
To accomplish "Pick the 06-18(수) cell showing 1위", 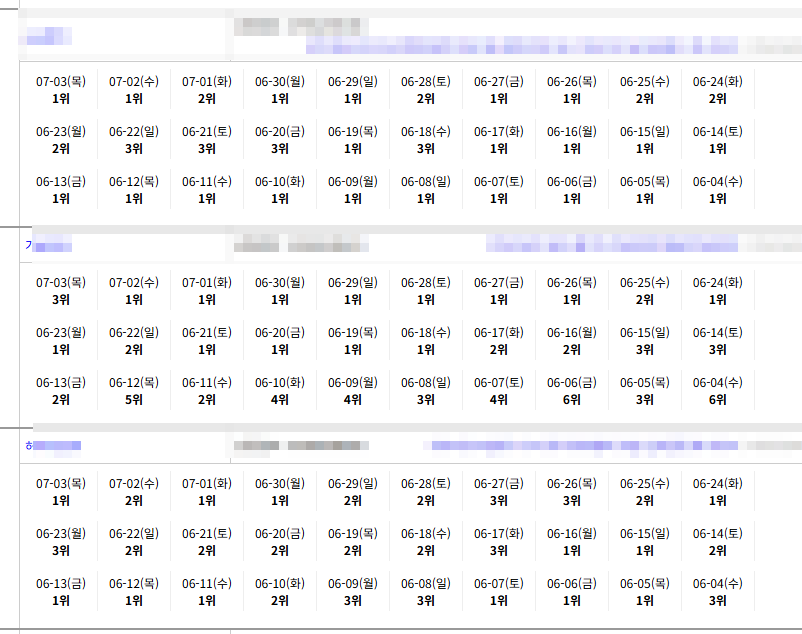I will pos(426,341).
